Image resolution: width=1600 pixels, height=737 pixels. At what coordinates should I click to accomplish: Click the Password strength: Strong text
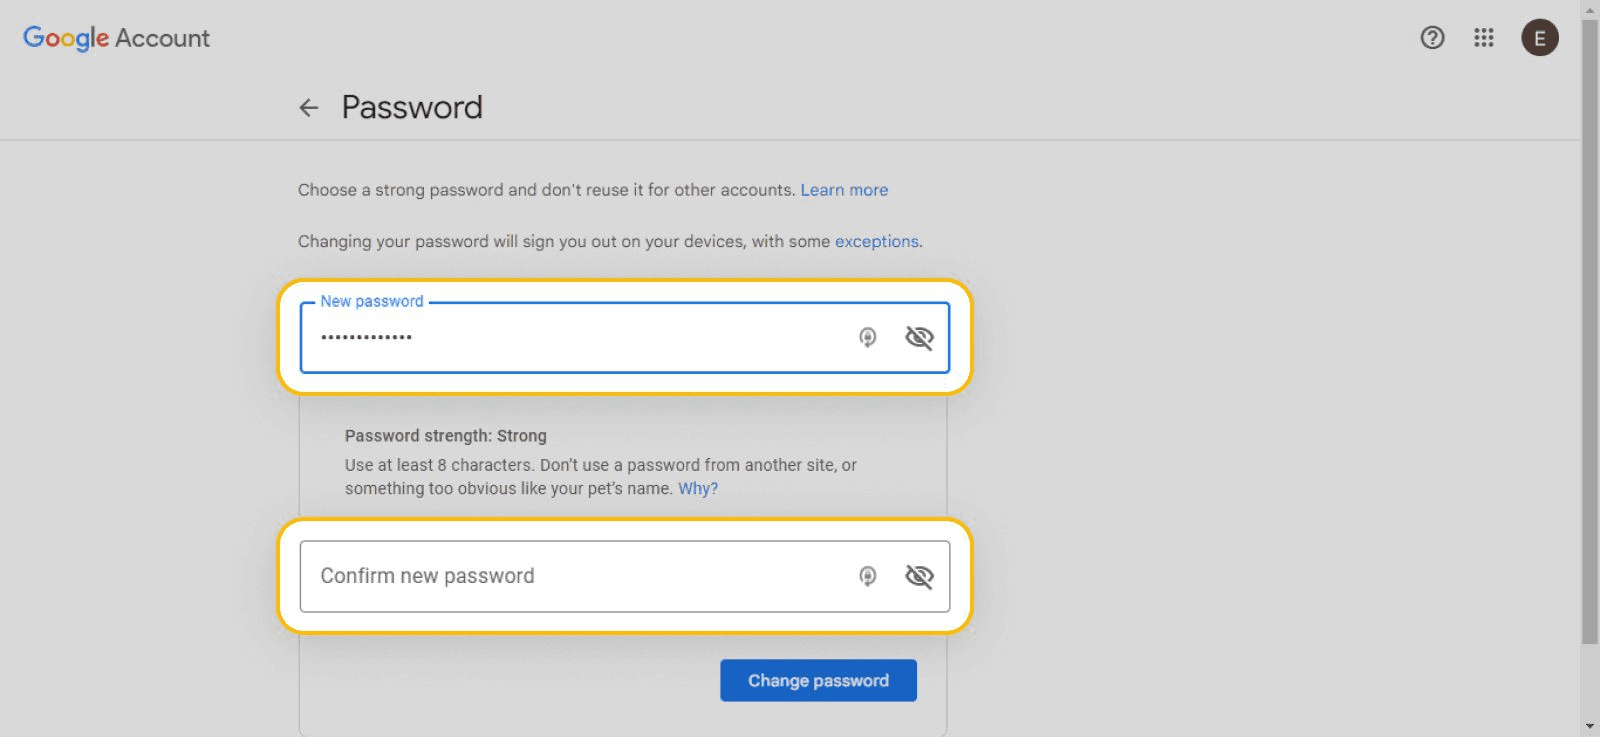446,436
